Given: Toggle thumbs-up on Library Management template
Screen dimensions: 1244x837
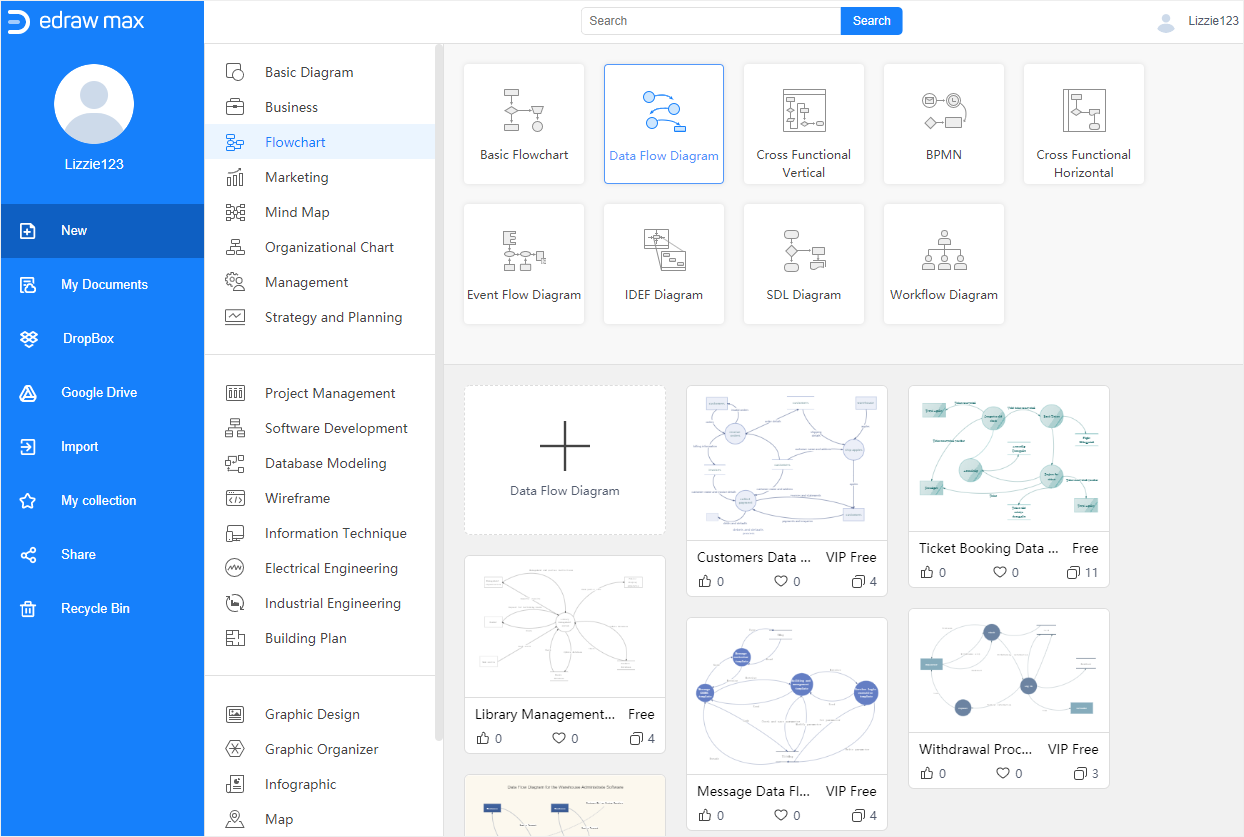Looking at the screenshot, I should 483,739.
